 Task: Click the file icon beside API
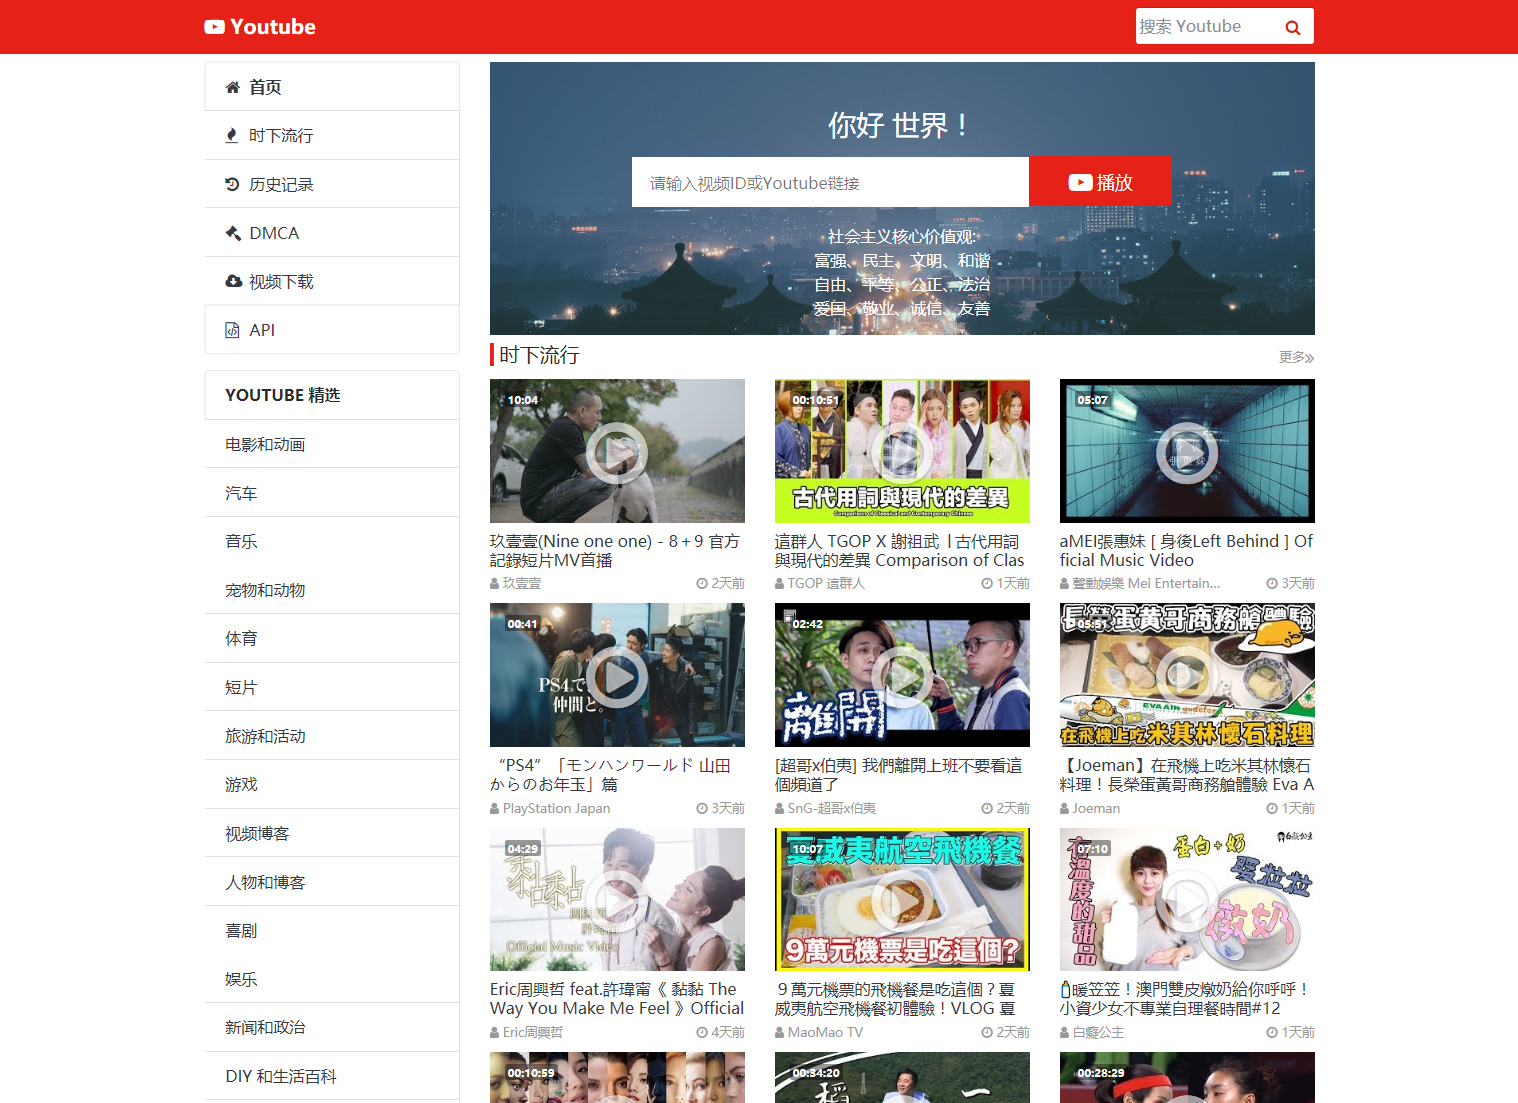pyautogui.click(x=232, y=330)
